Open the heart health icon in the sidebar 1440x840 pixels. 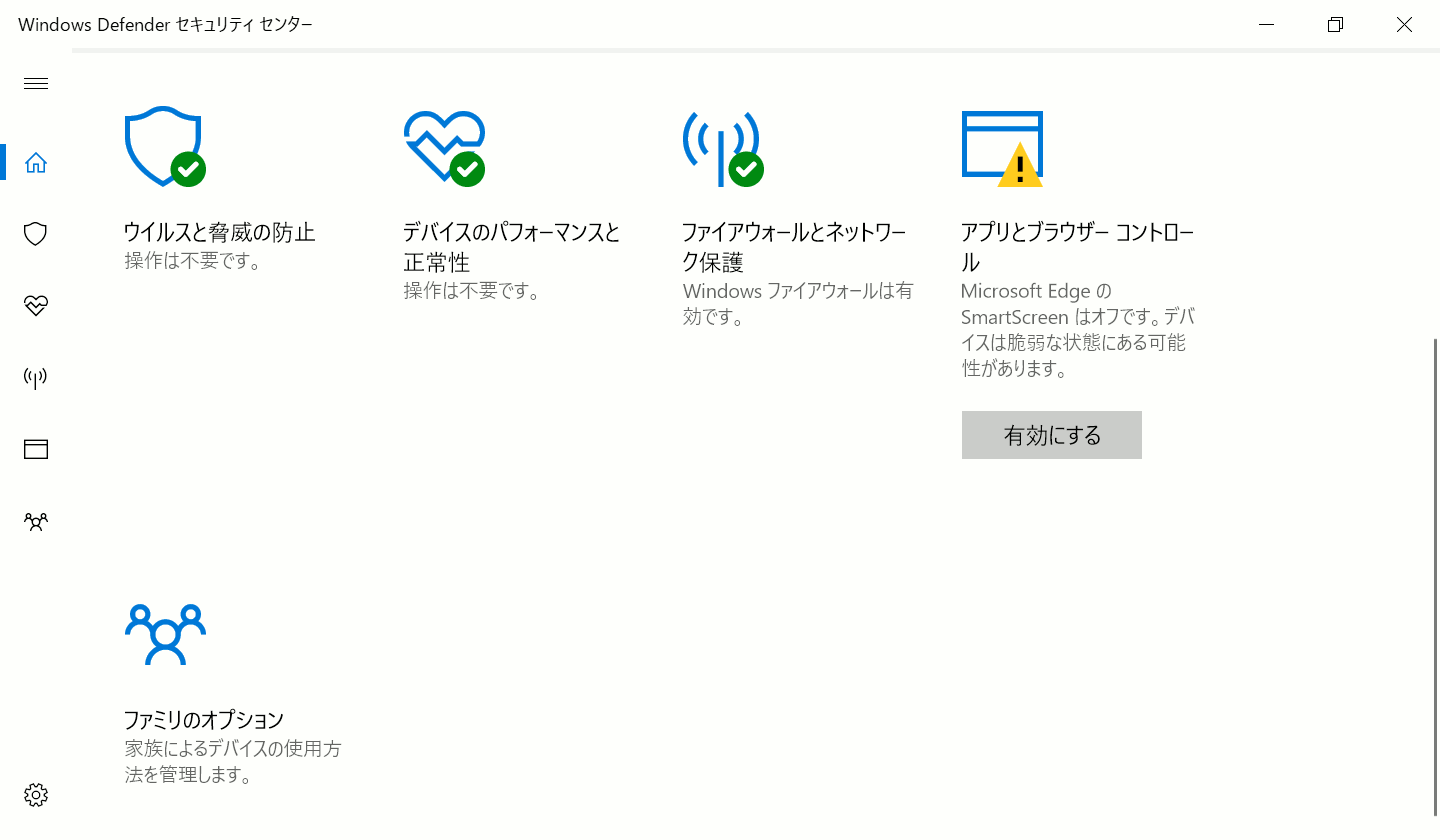coord(36,306)
